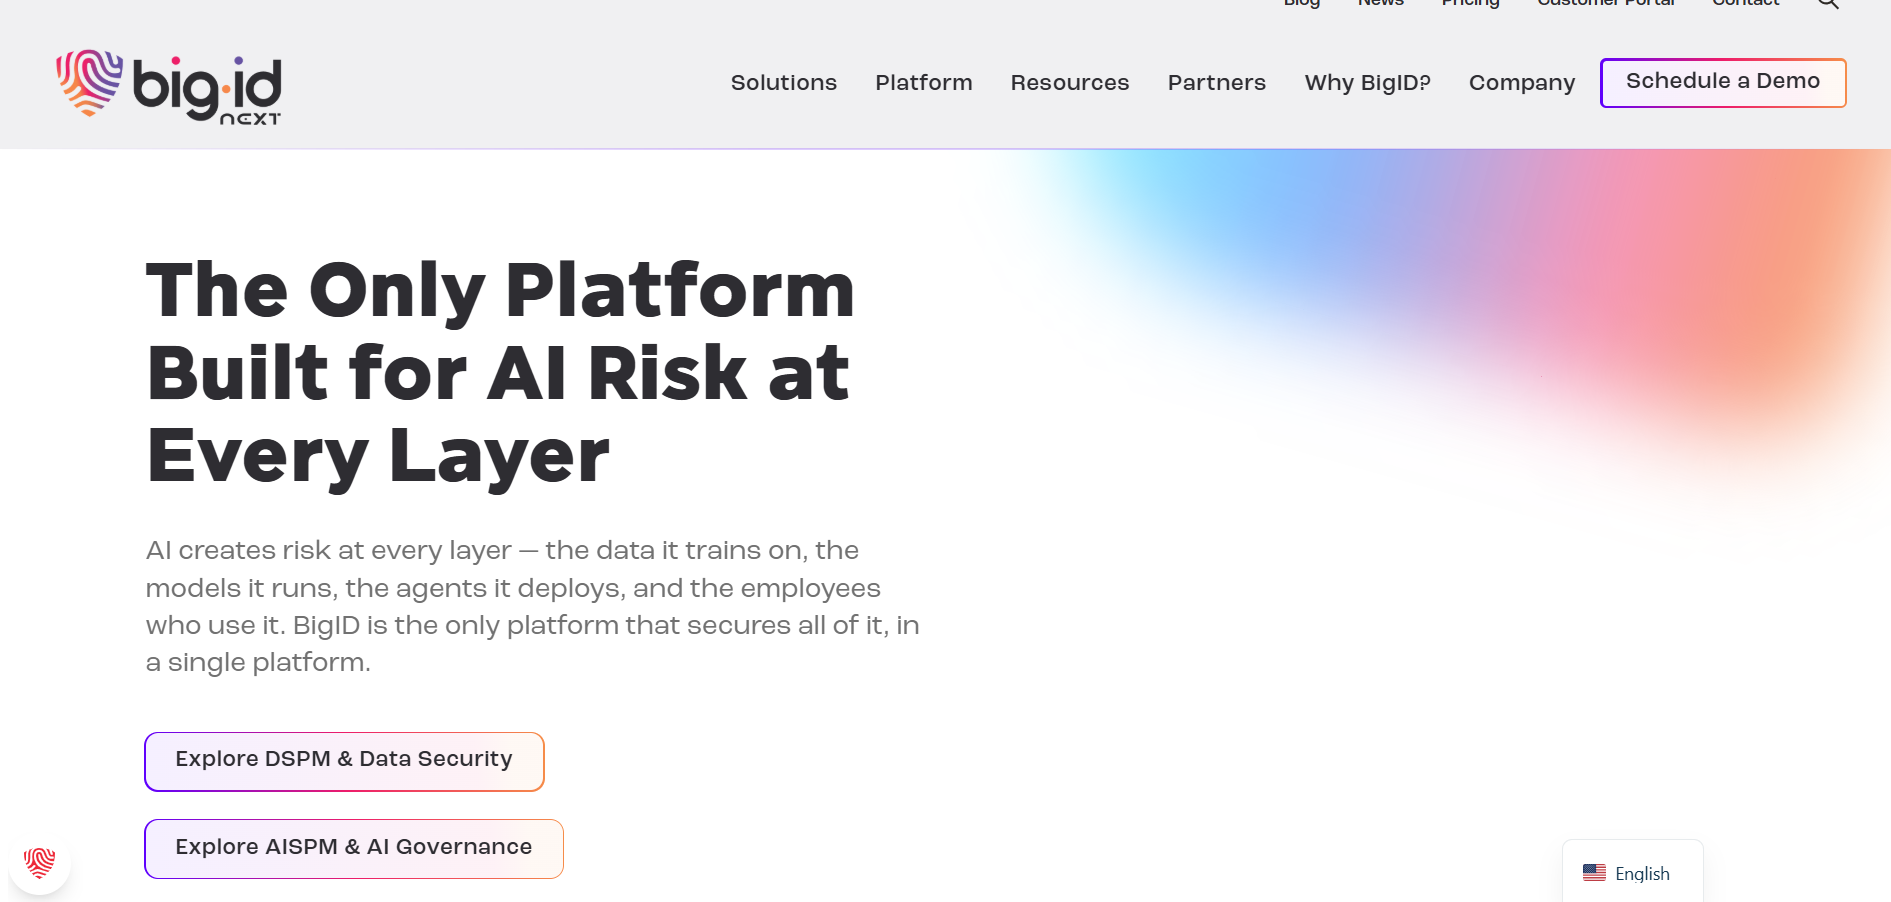1891x902 pixels.
Task: Open the Partners menu
Action: pos(1217,83)
